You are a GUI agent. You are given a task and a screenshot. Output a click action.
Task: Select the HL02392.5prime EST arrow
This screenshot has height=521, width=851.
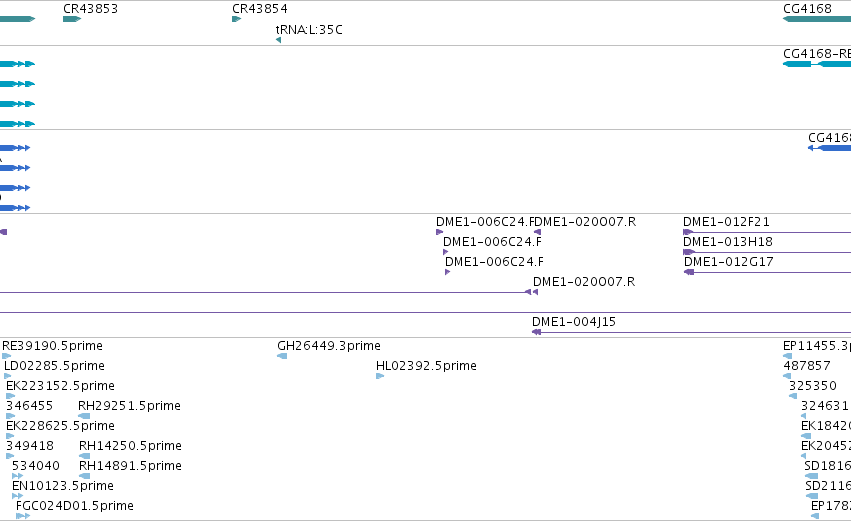tap(380, 376)
